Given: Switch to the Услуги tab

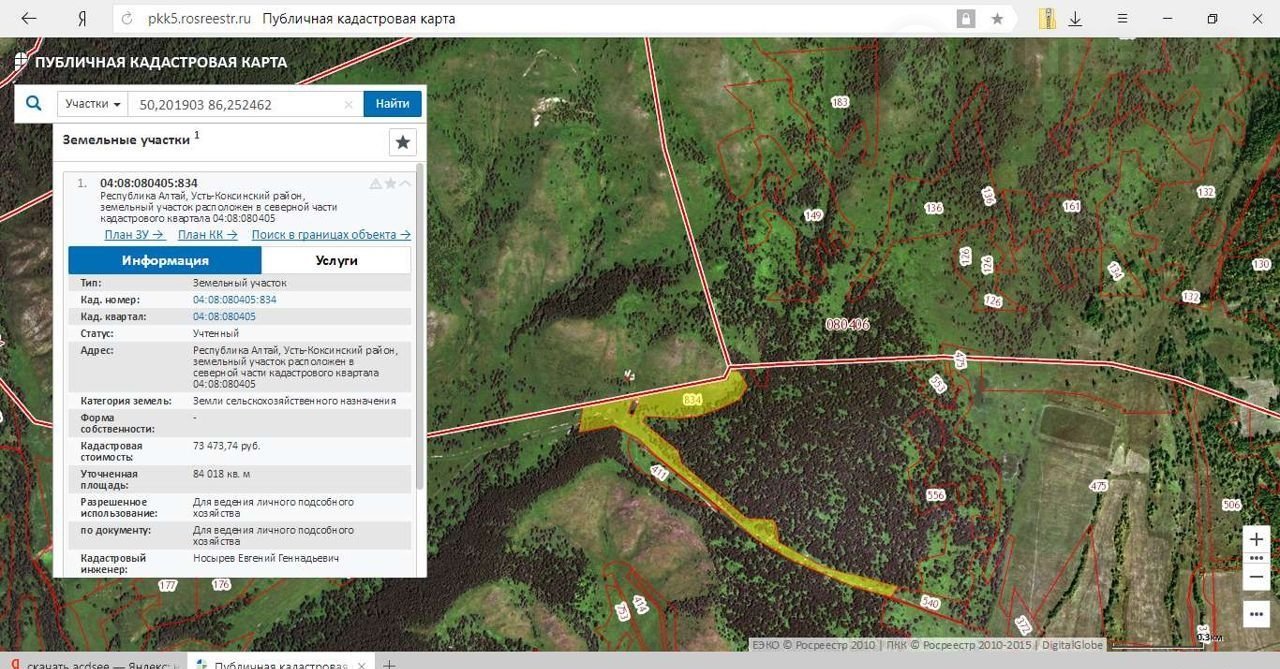Looking at the screenshot, I should pos(336,260).
